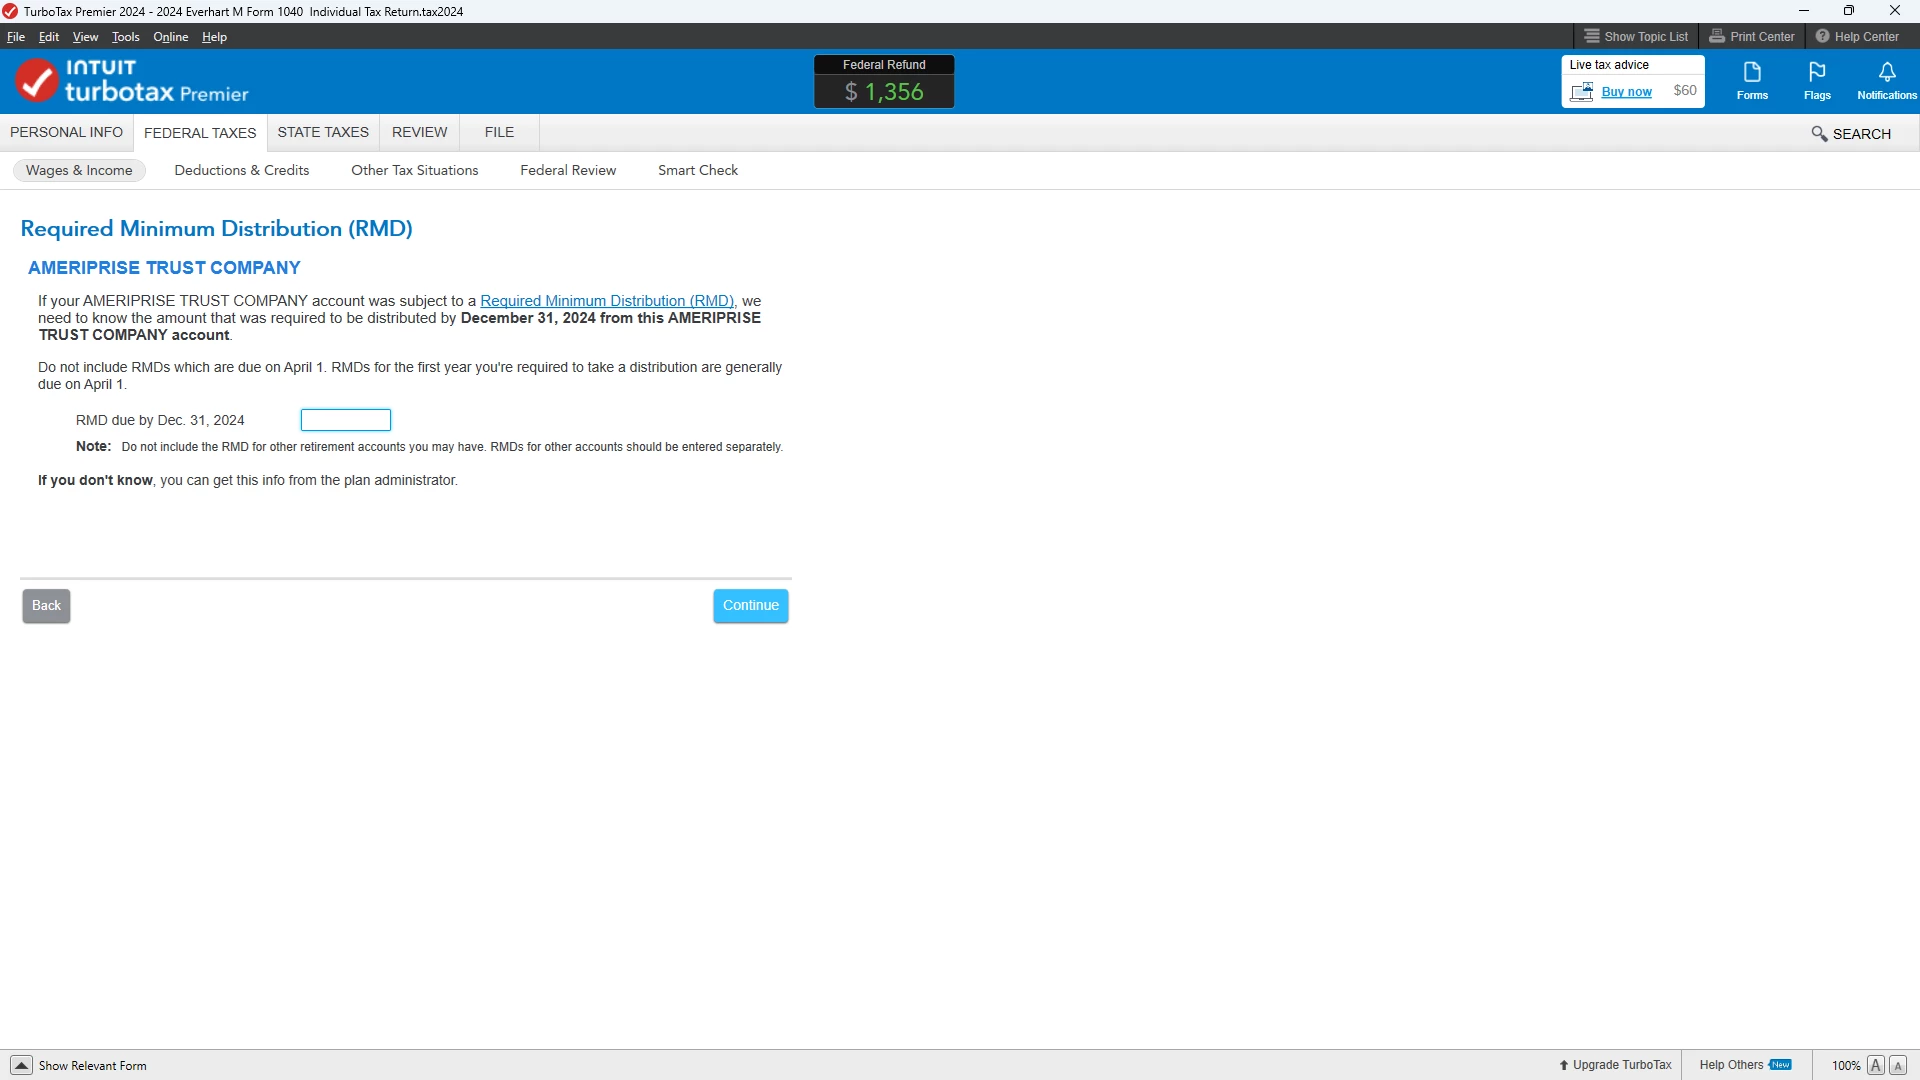Switch to Deductions & Credits section
The image size is (1920, 1080).
click(x=241, y=170)
